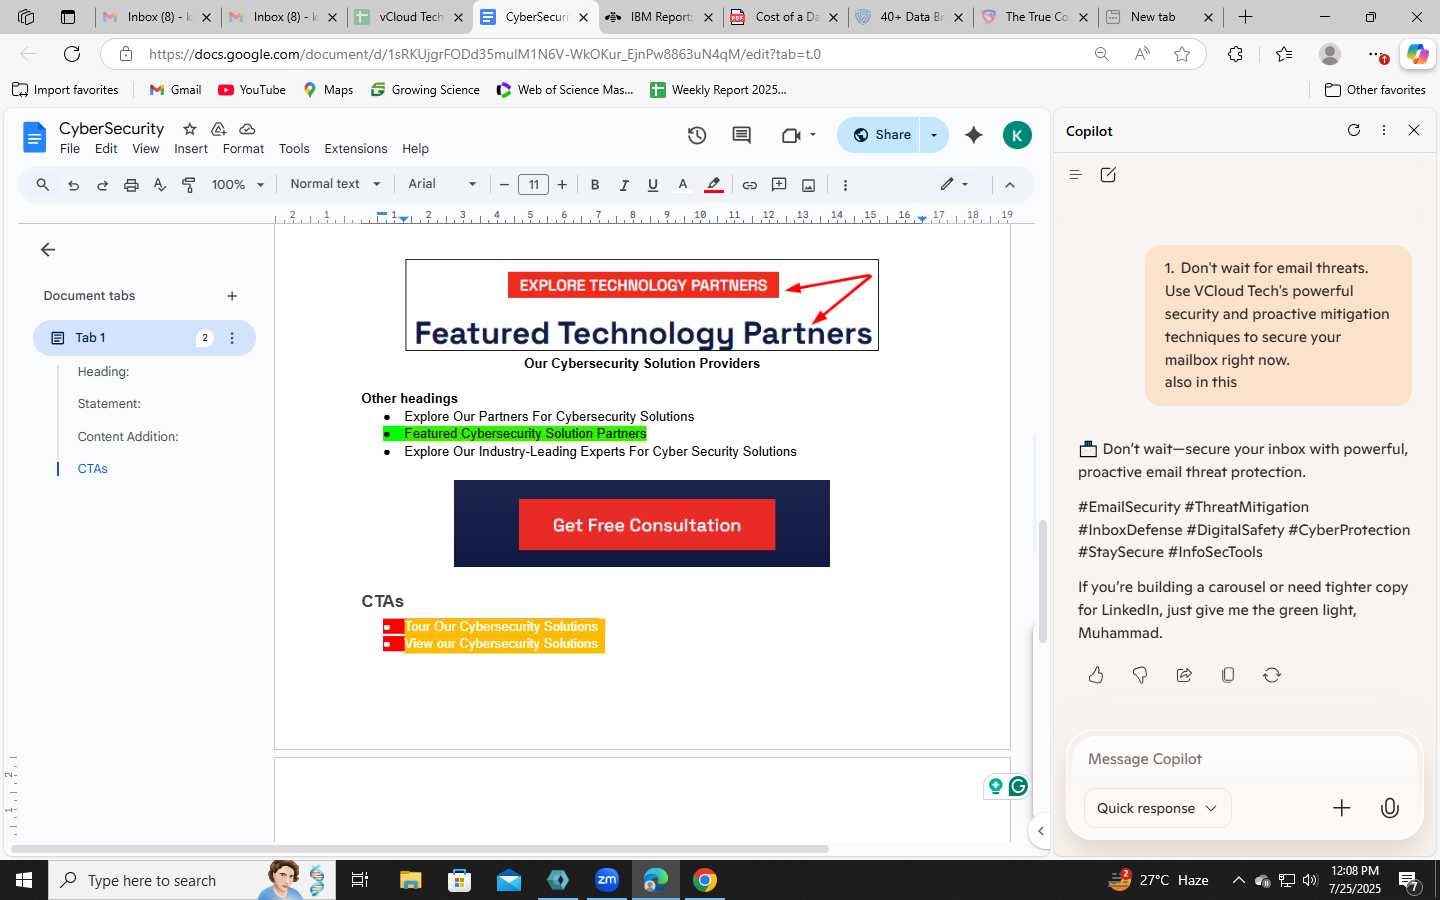
Task: Switch to IBM Report browser tab
Action: [x=659, y=17]
